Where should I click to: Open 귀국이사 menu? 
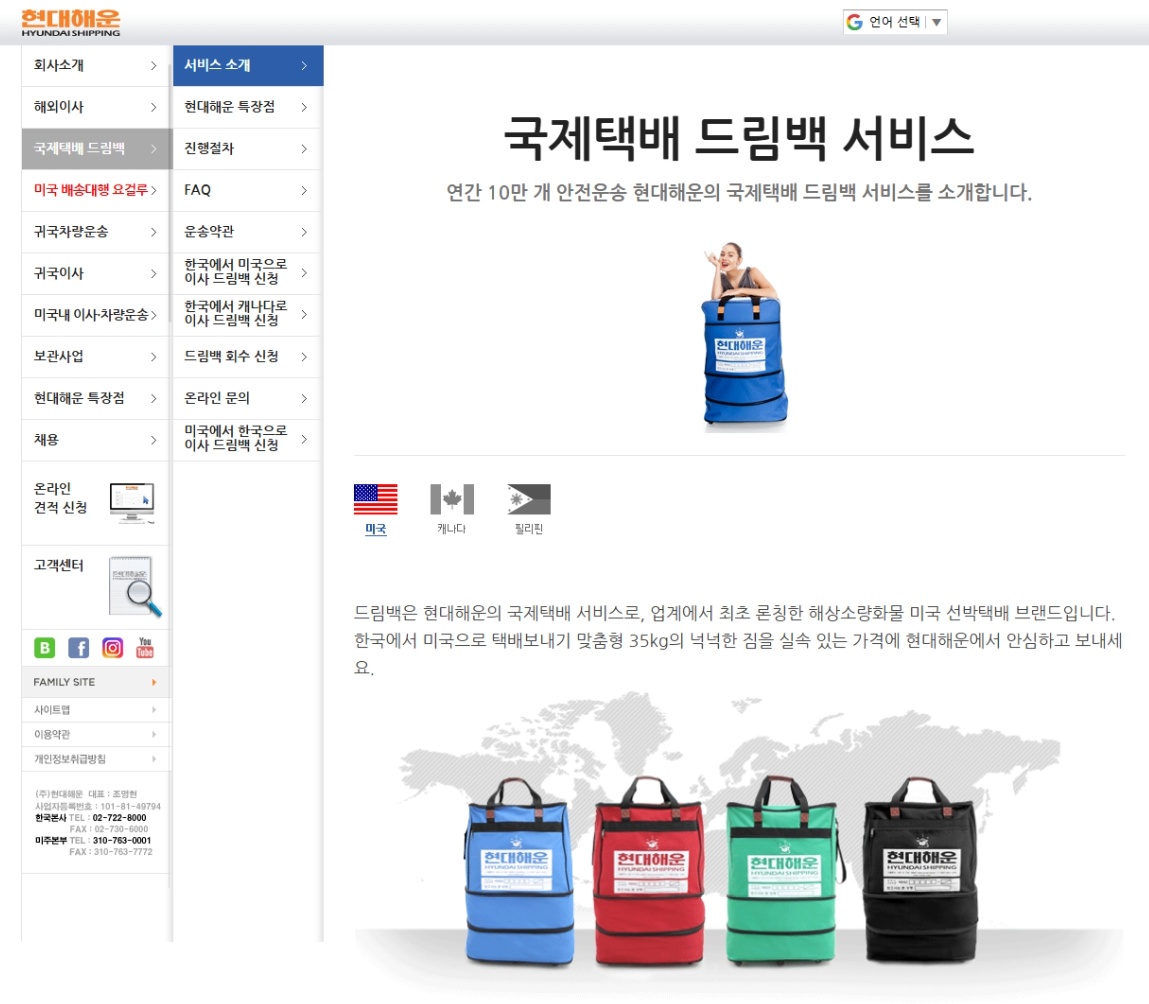(95, 273)
